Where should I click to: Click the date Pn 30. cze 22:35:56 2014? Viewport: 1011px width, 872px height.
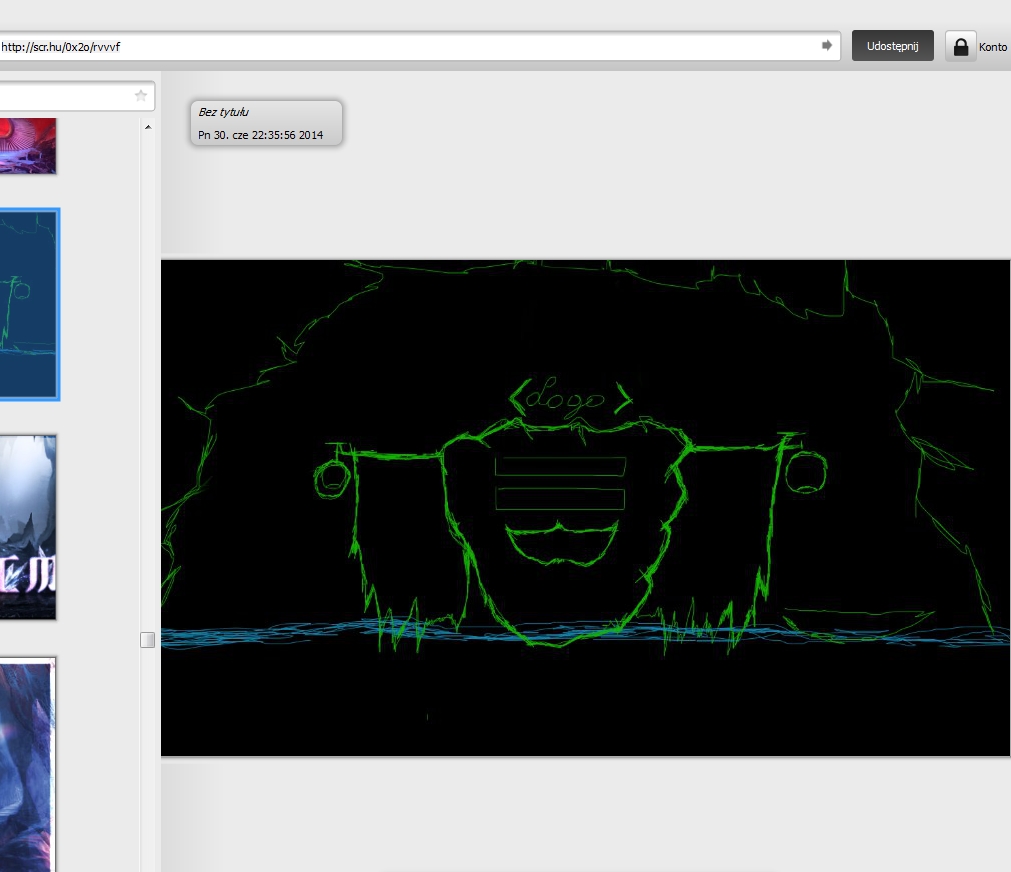point(260,135)
